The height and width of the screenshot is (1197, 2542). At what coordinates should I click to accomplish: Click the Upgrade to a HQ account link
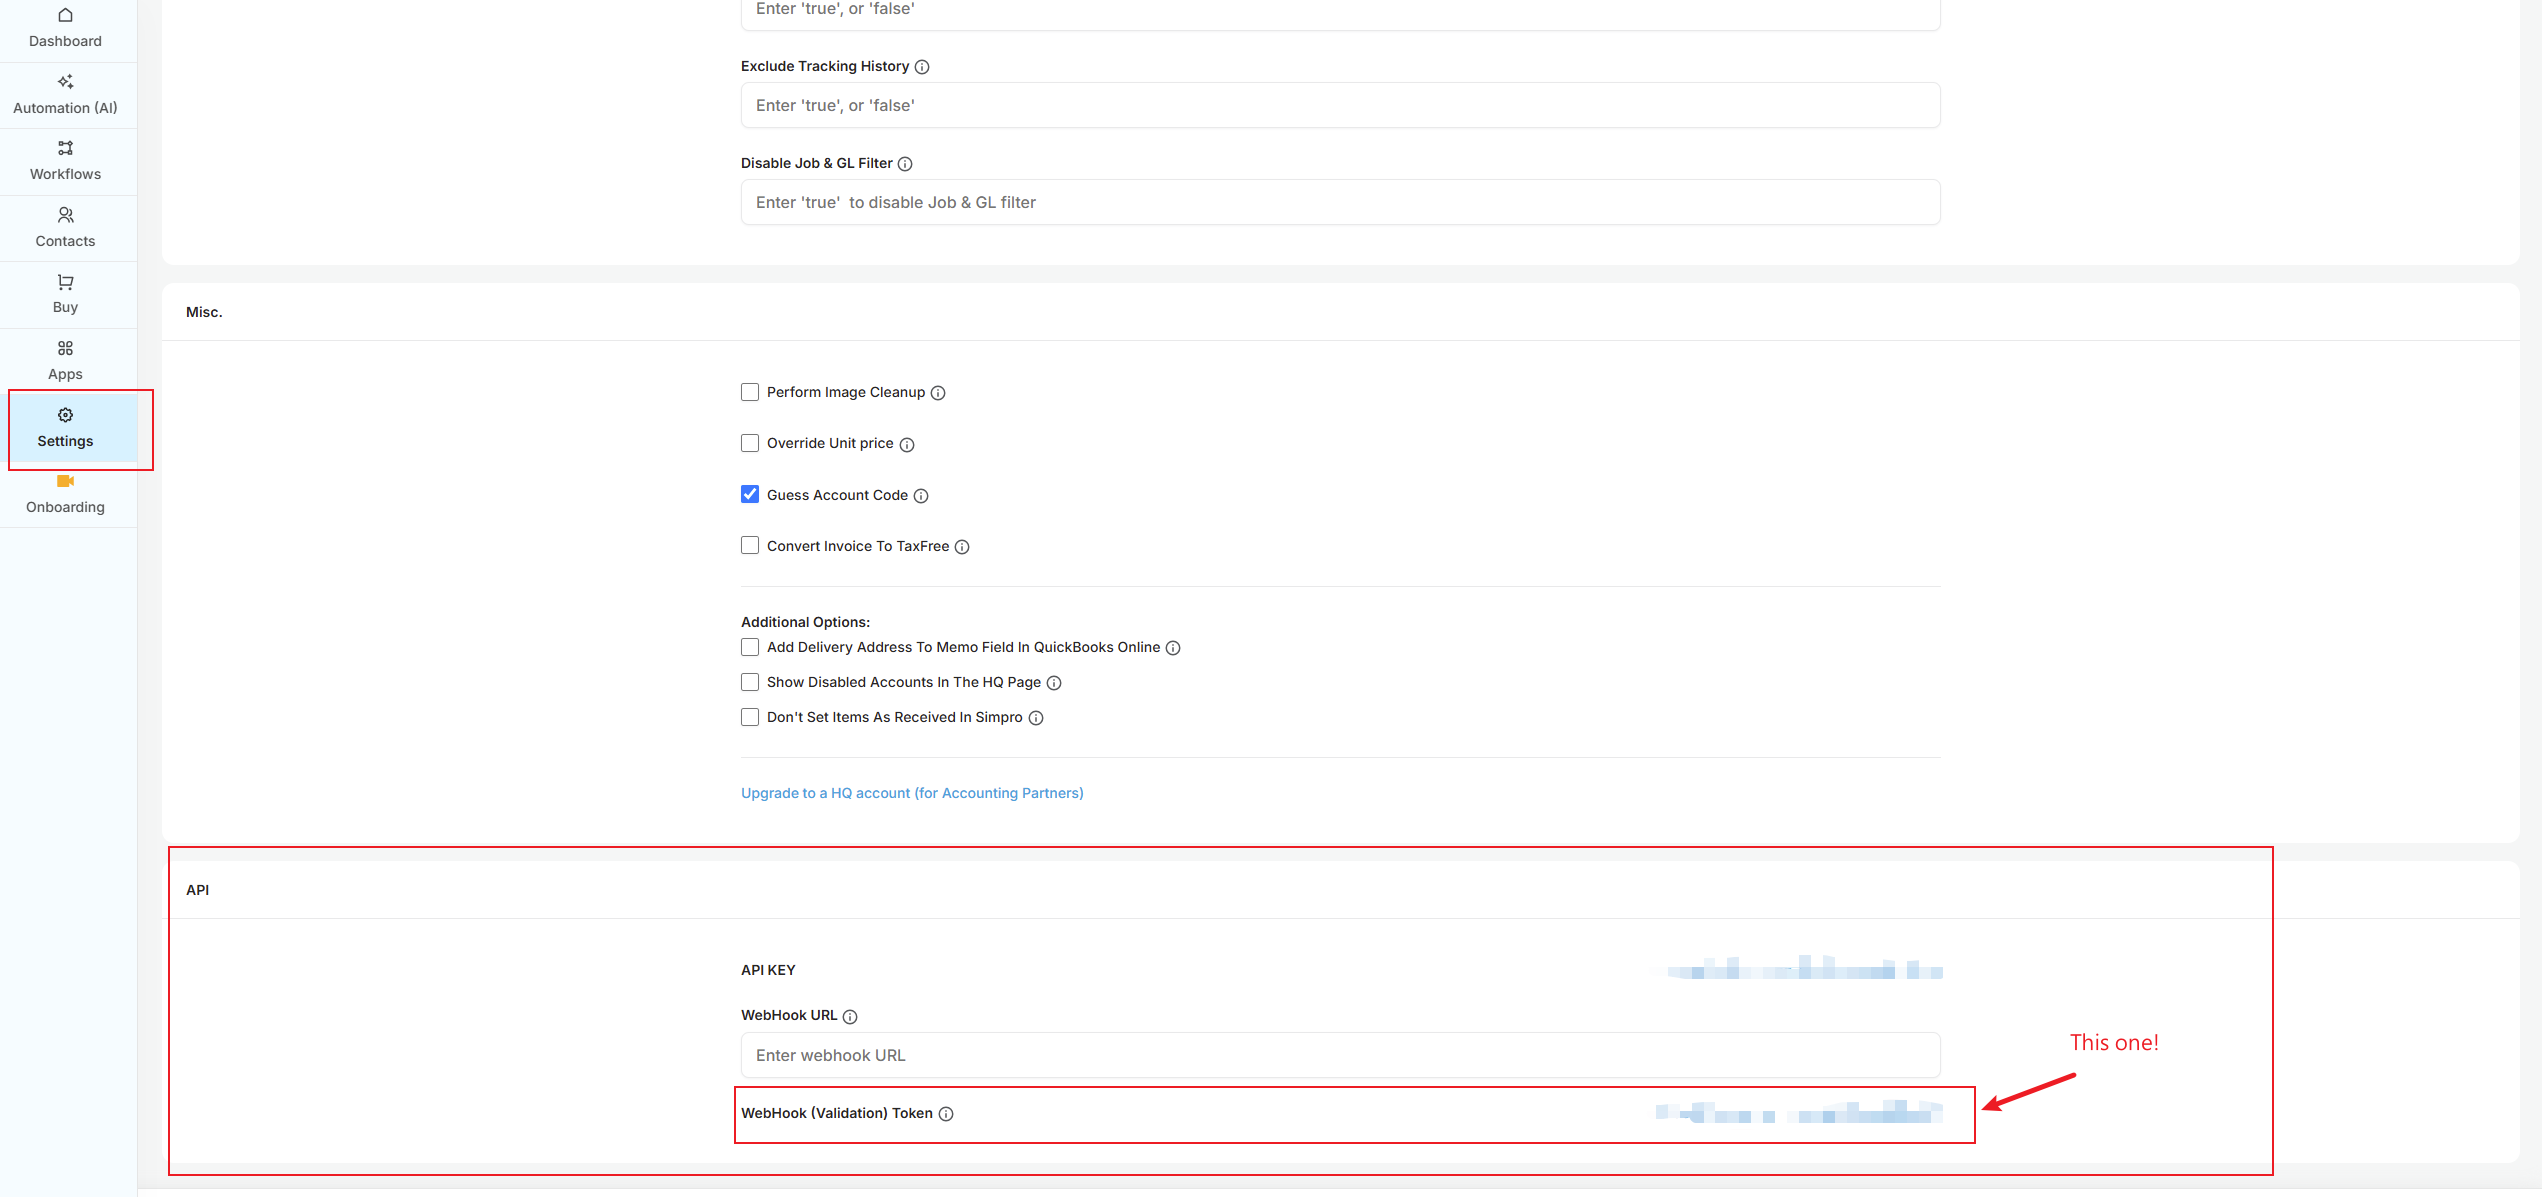coord(911,793)
